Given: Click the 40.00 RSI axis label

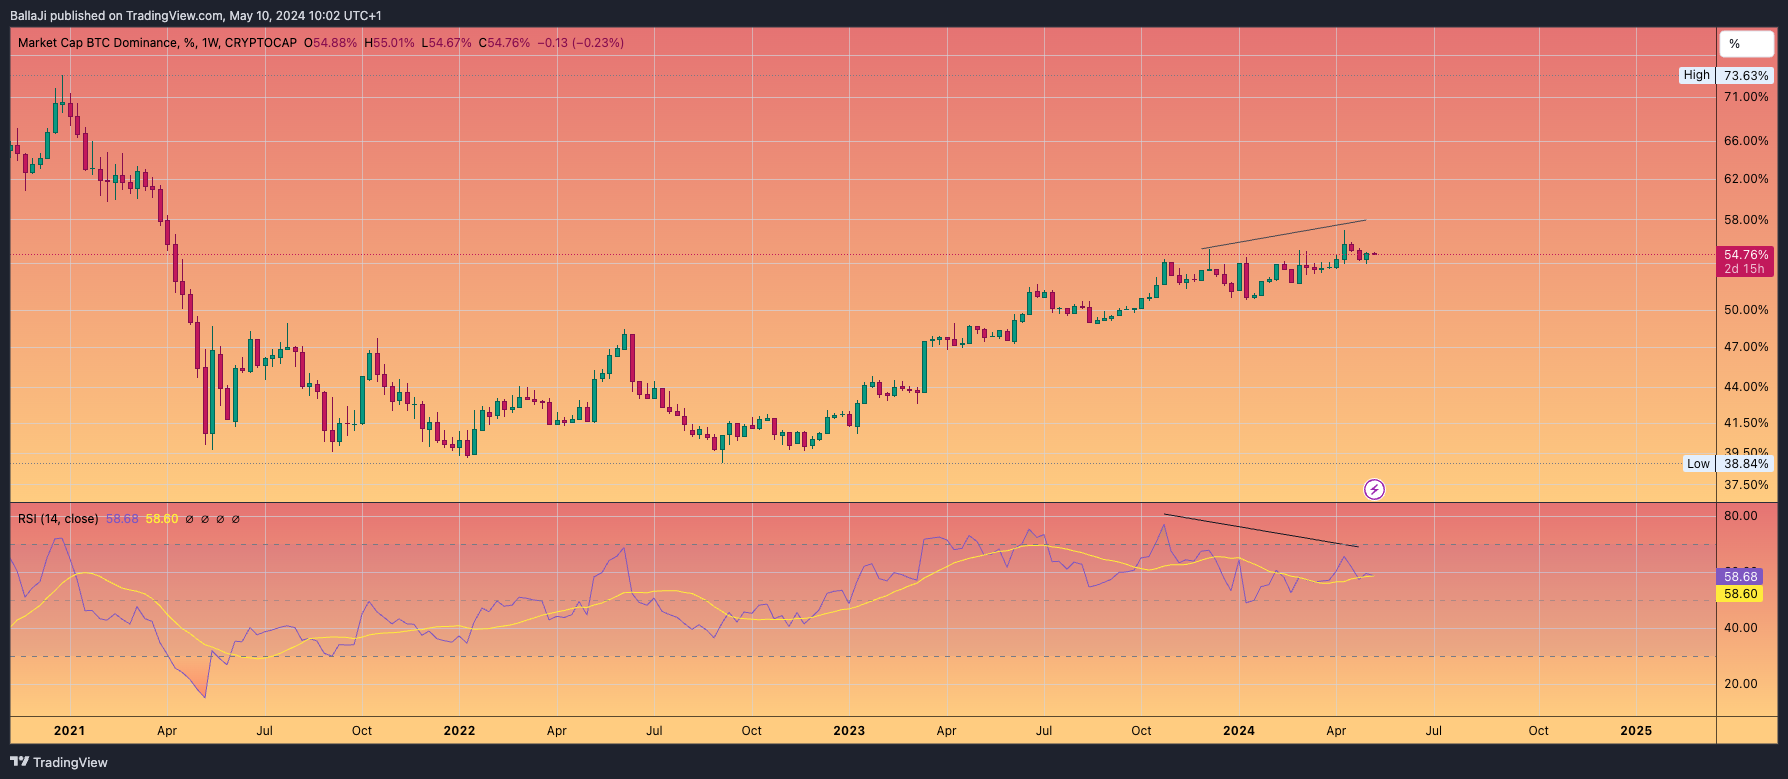Looking at the screenshot, I should 1740,628.
